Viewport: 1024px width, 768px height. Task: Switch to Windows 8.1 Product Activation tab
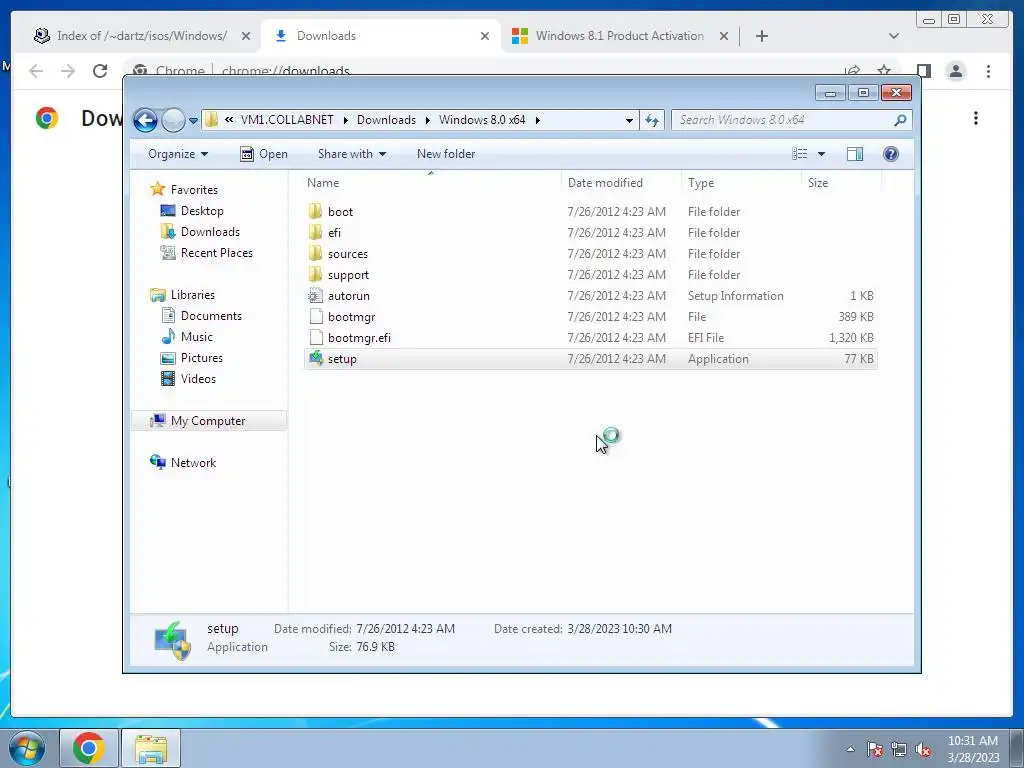pyautogui.click(x=619, y=36)
